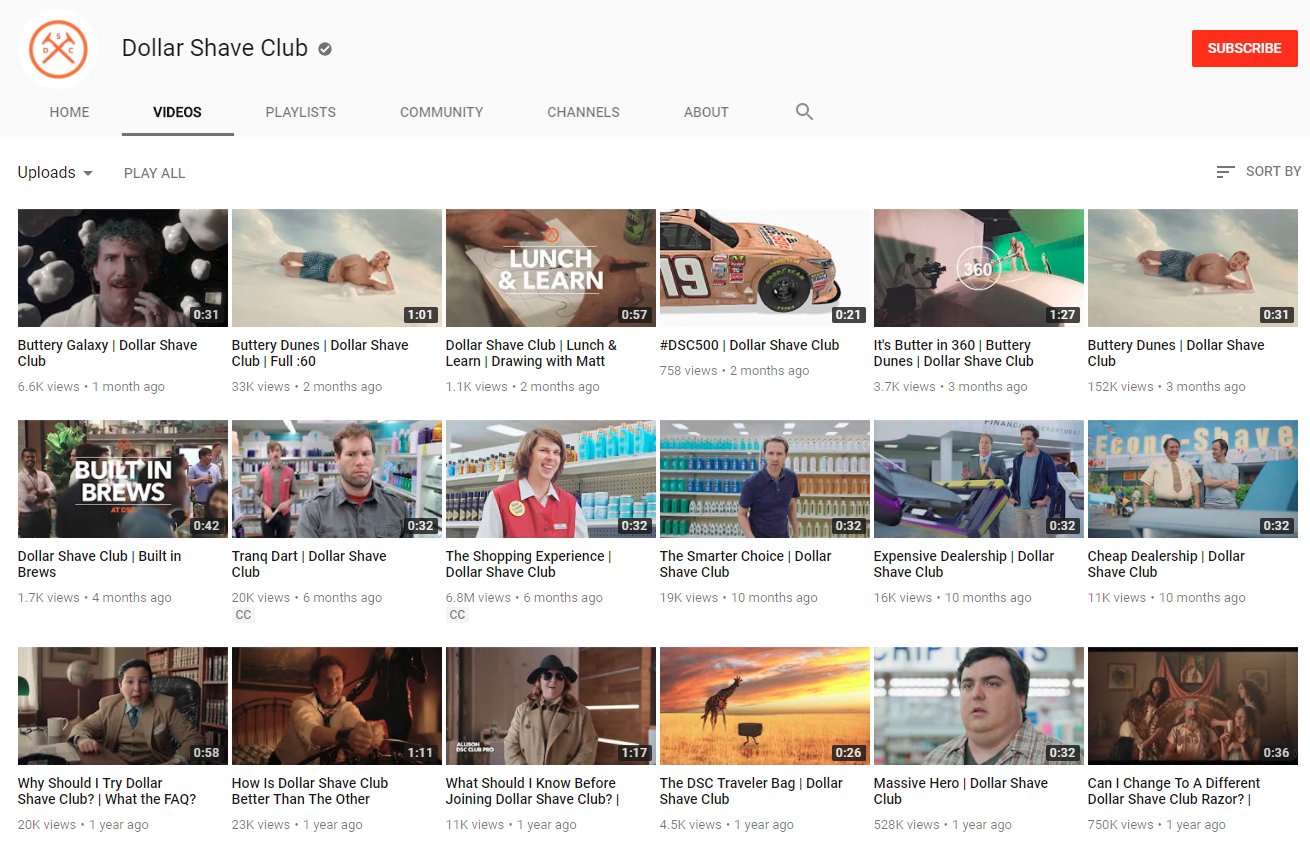
Task: Open the Massive Hero video link
Action: tap(960, 791)
